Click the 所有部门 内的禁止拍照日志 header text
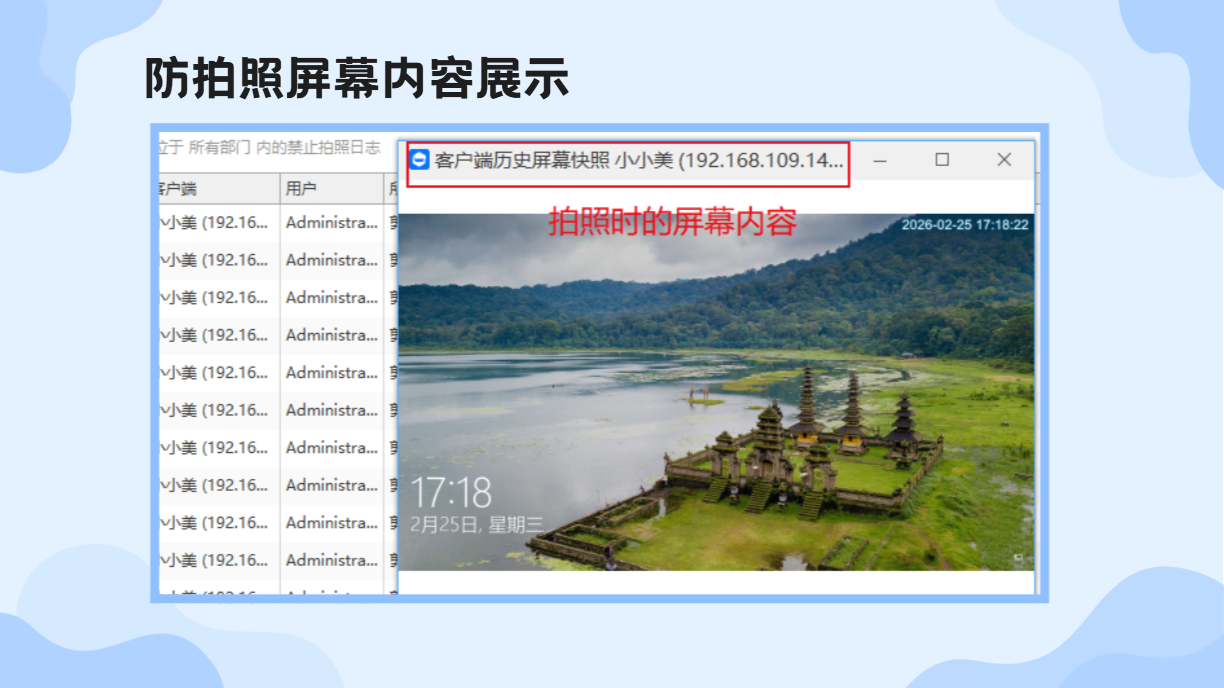The image size is (1224, 688). click(x=284, y=147)
